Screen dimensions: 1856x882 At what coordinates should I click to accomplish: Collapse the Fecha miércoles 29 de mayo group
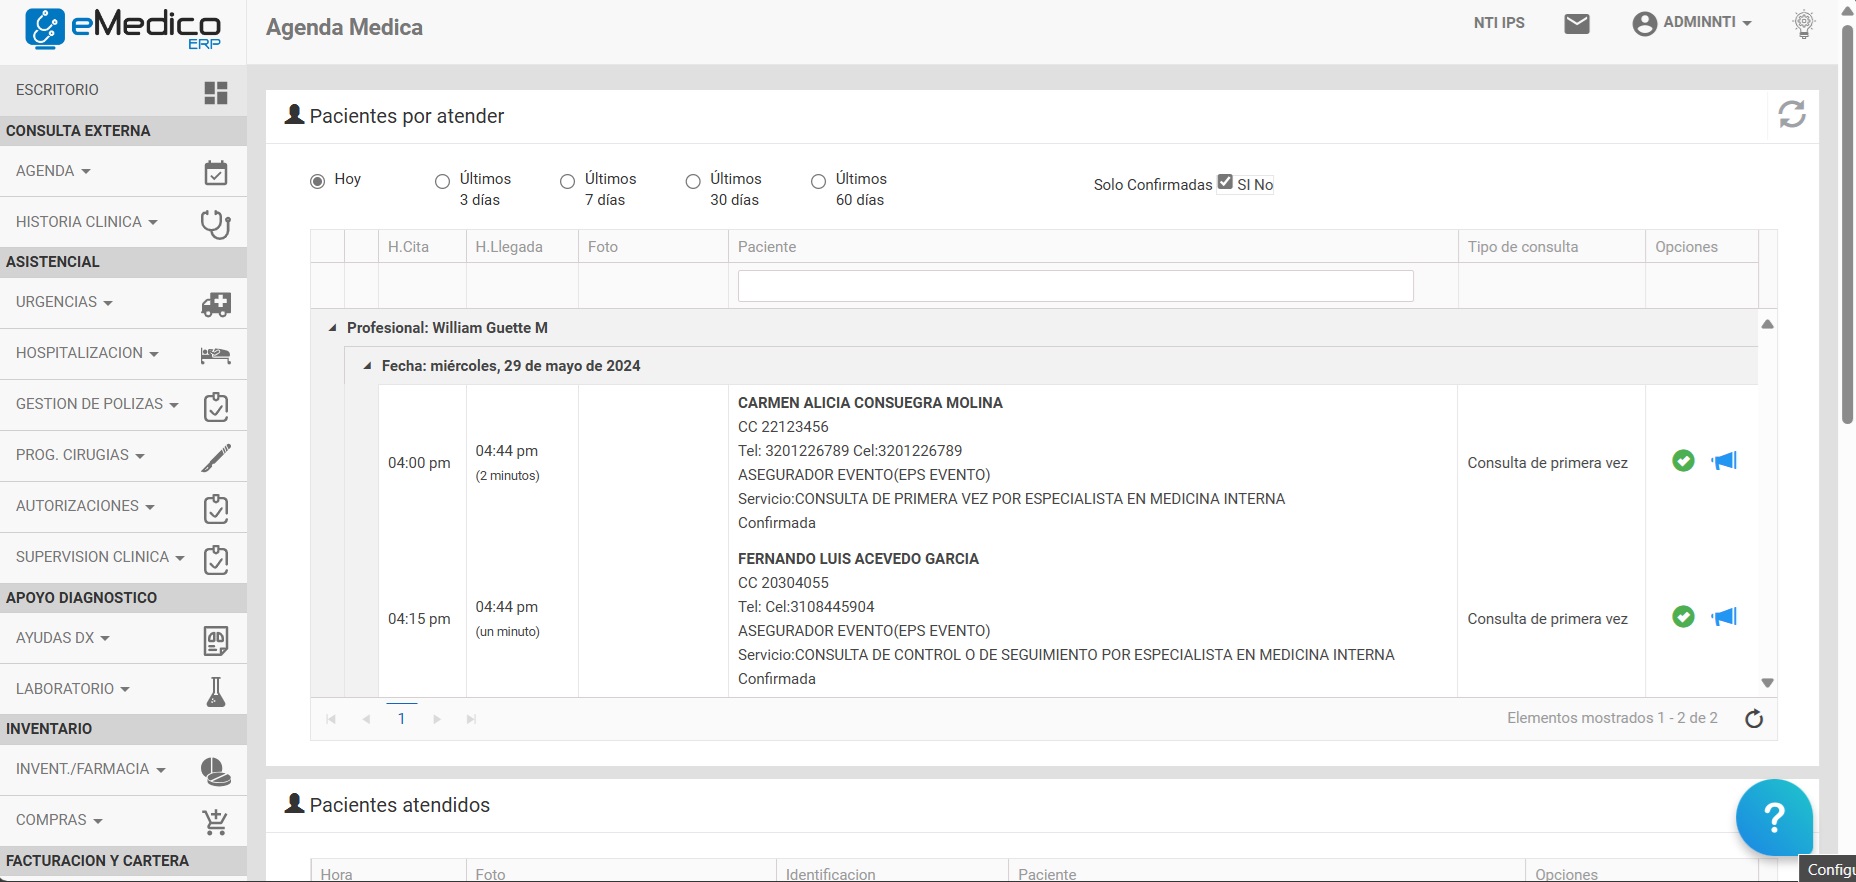click(x=368, y=366)
